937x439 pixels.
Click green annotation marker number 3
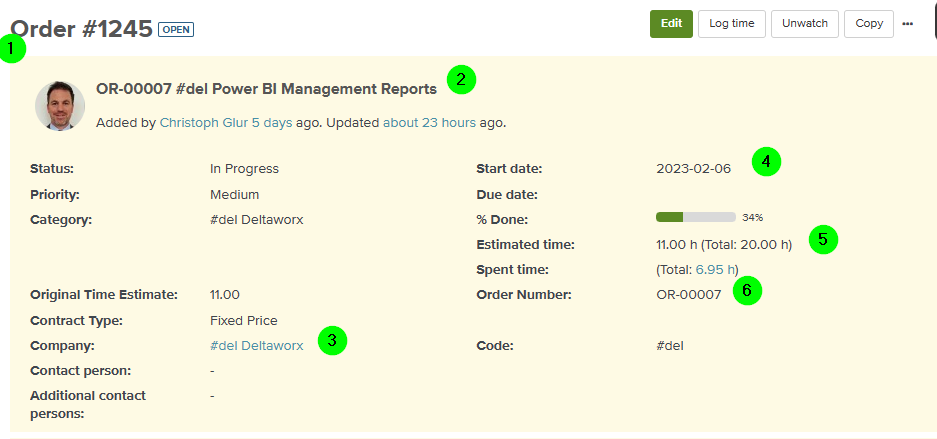pos(332,340)
